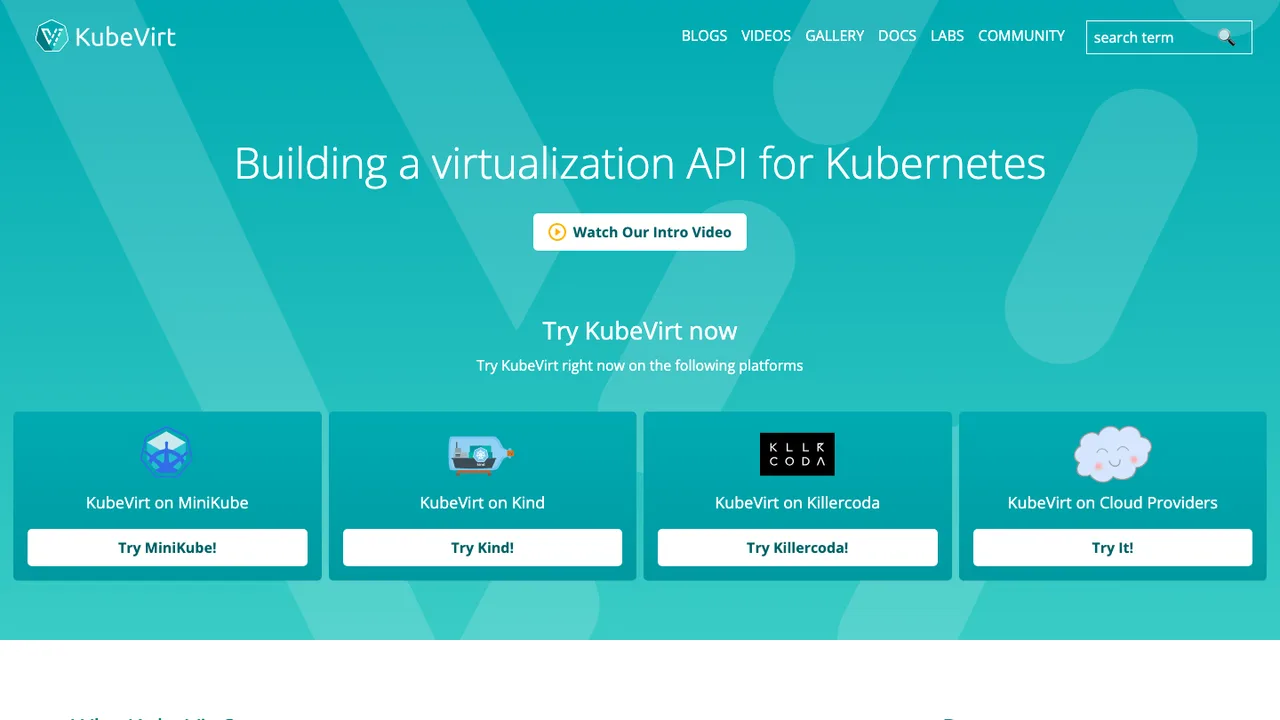Click the 'KubeVirt on Killercoda' label
The image size is (1280, 720).
[797, 503]
